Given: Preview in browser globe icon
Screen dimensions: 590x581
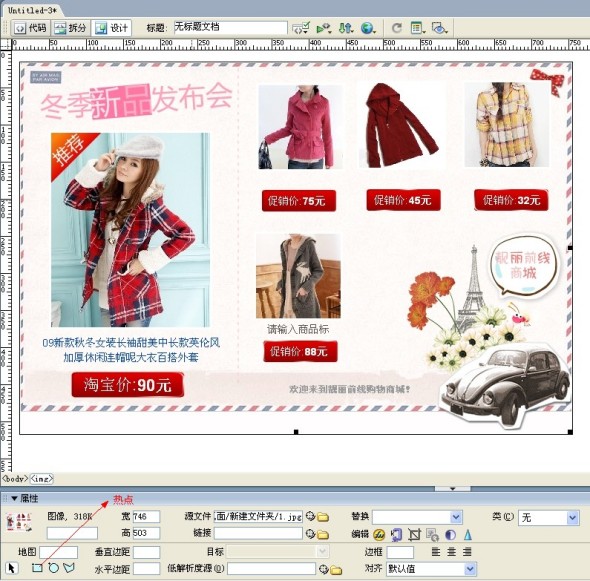Looking at the screenshot, I should 368,28.
